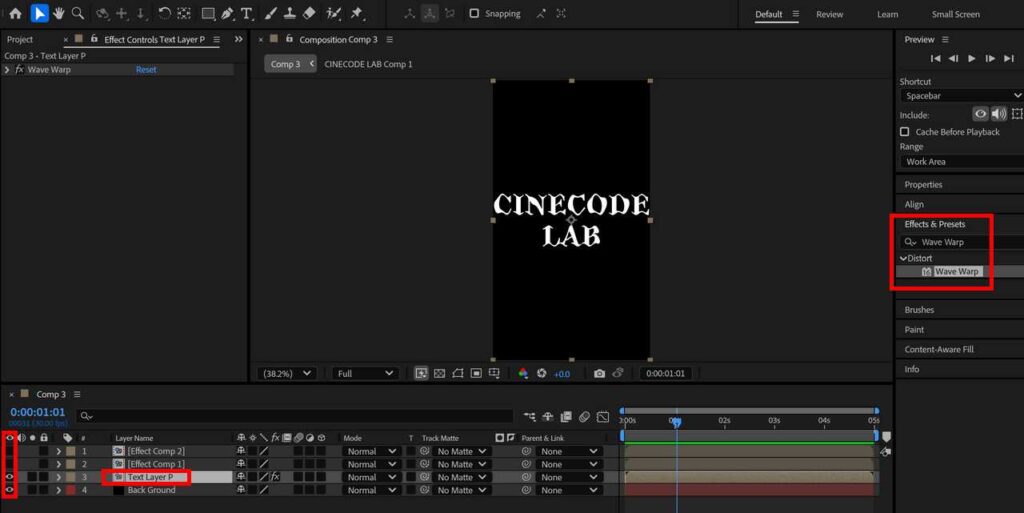1024x513 pixels.
Task: Switch to the Small Screen workspace
Action: (x=955, y=14)
